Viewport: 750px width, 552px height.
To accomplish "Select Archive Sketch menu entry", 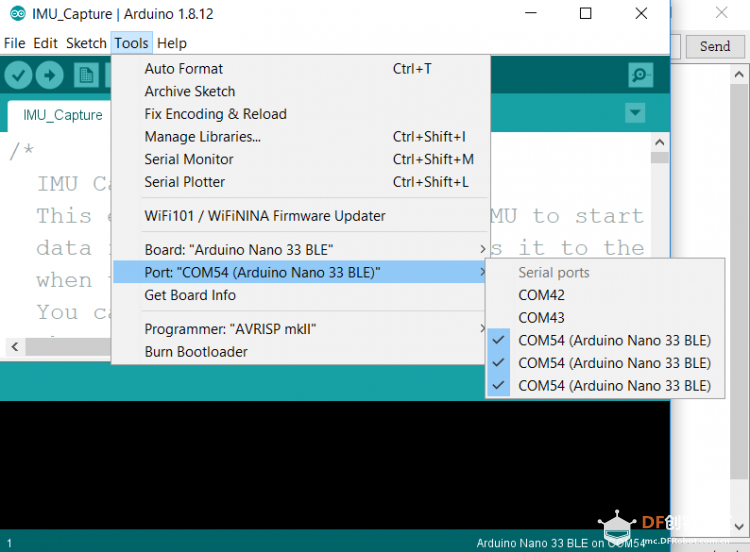I will pos(300,91).
